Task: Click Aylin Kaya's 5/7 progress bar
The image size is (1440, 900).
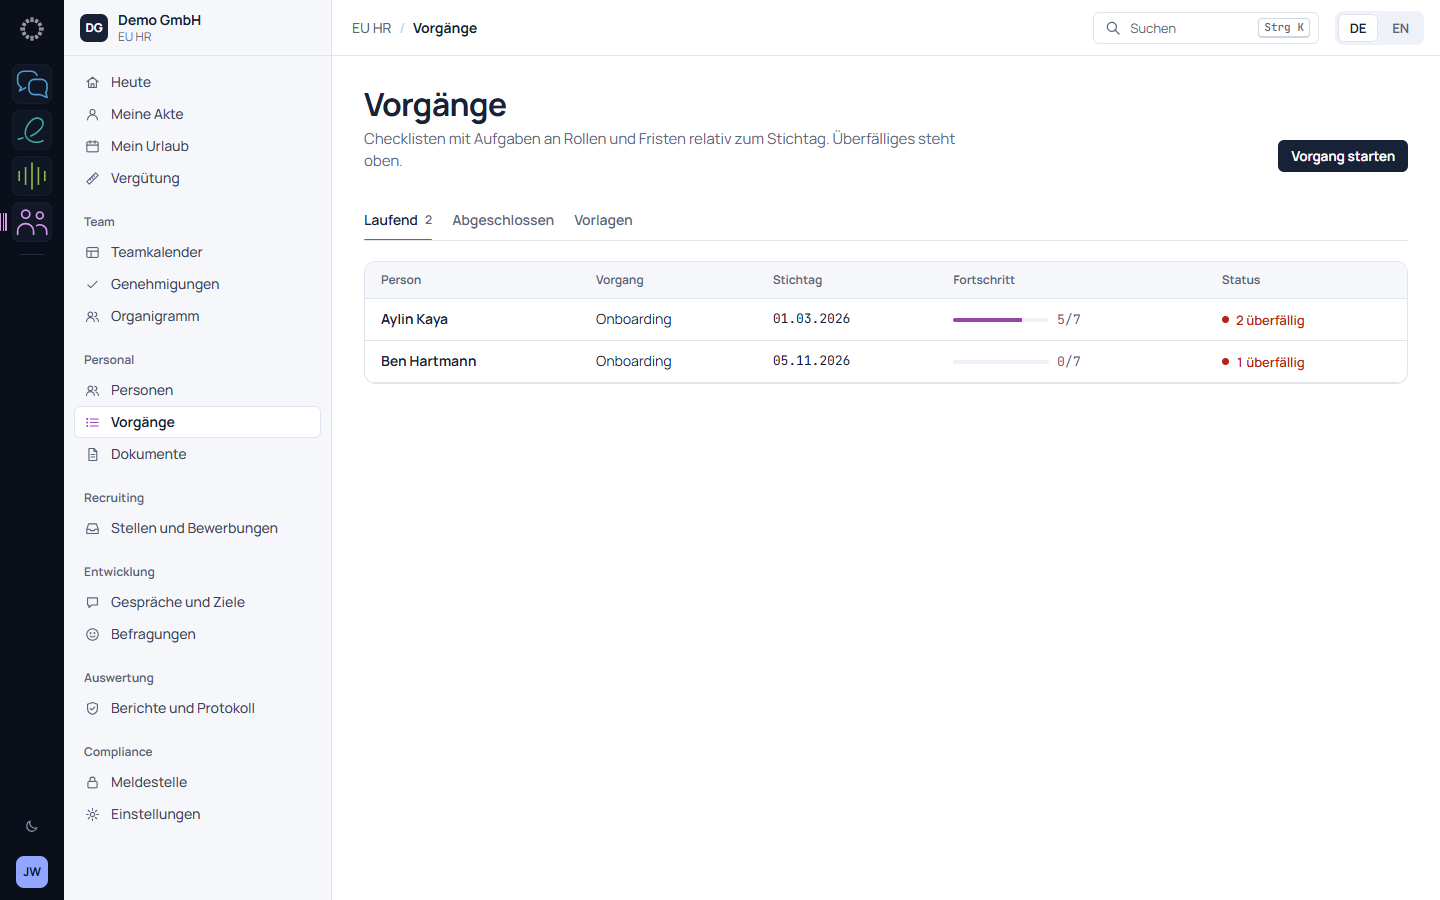Action: pyautogui.click(x=1001, y=320)
